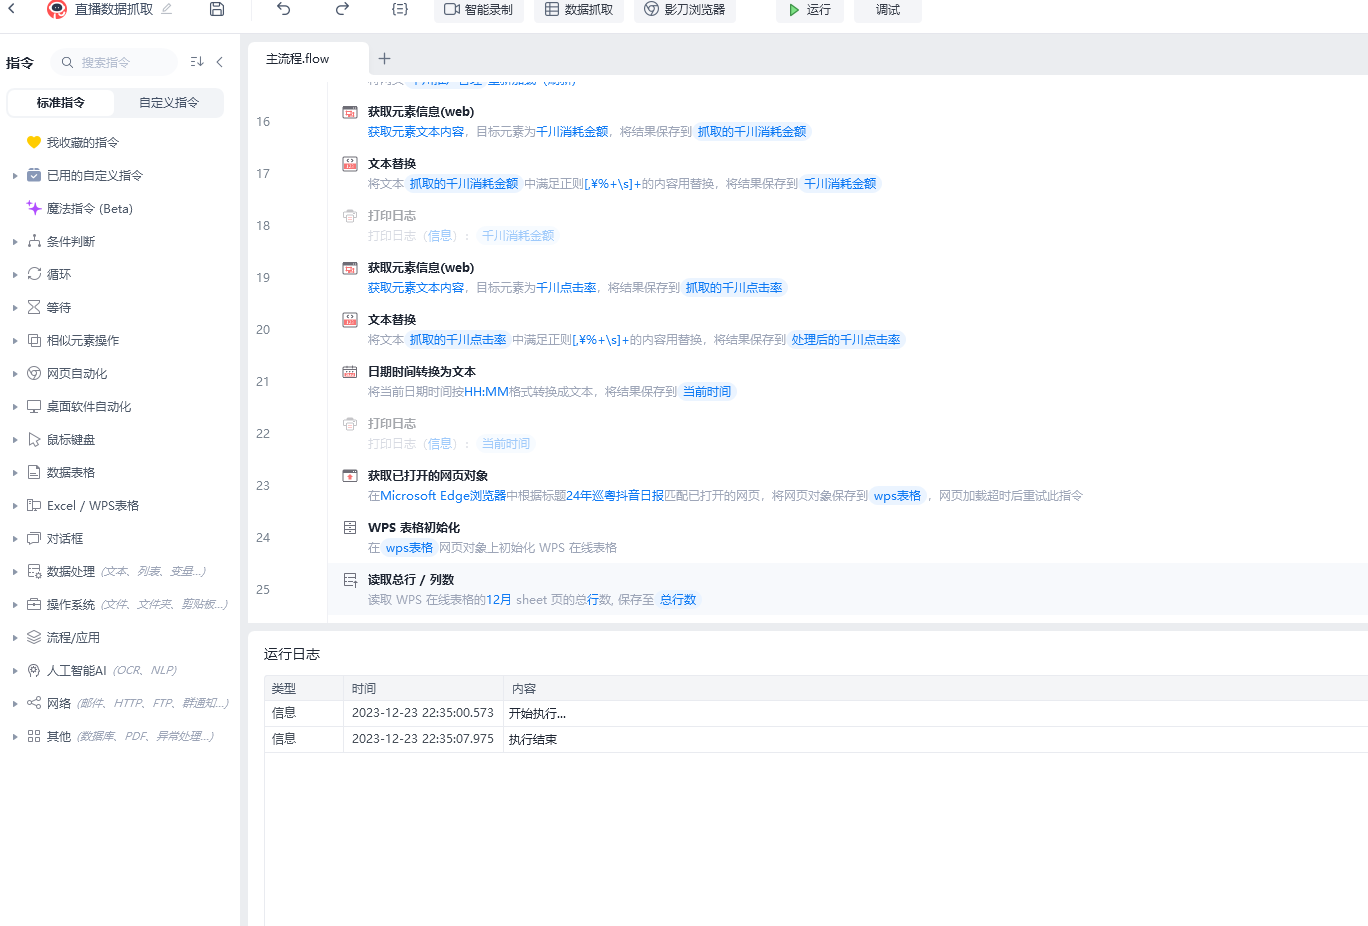Select step 16 获取元素信息(web) icon
The height and width of the screenshot is (926, 1368).
(350, 112)
